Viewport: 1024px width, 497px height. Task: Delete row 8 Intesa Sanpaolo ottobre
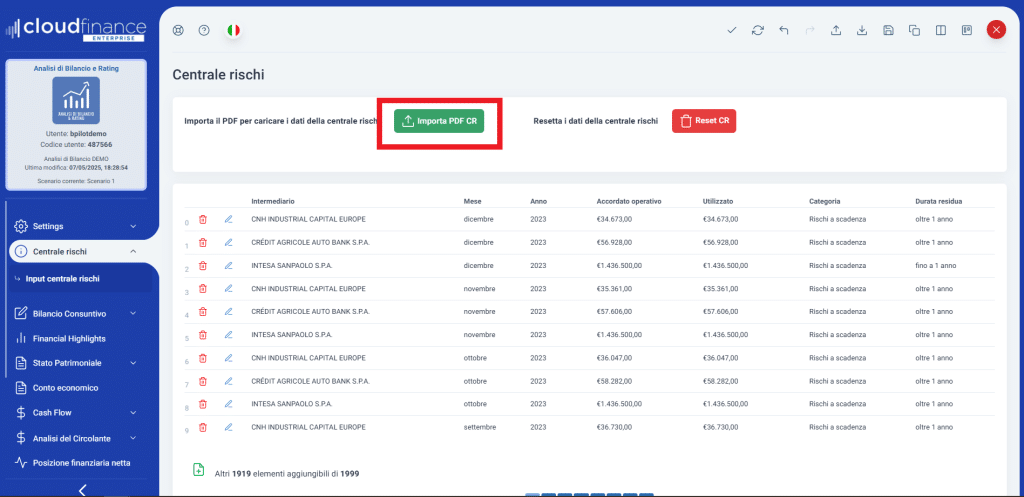pos(202,404)
